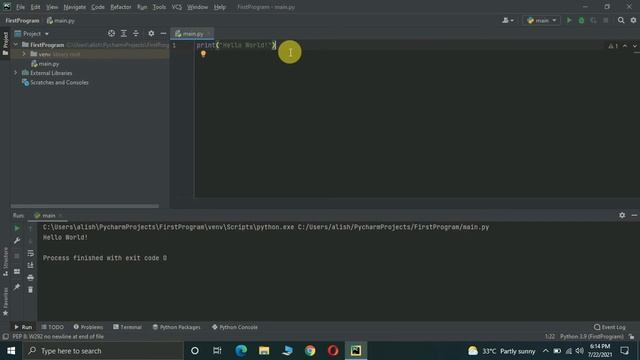
Task: Open Search Everywhere magnifier
Action: pos(621,20)
